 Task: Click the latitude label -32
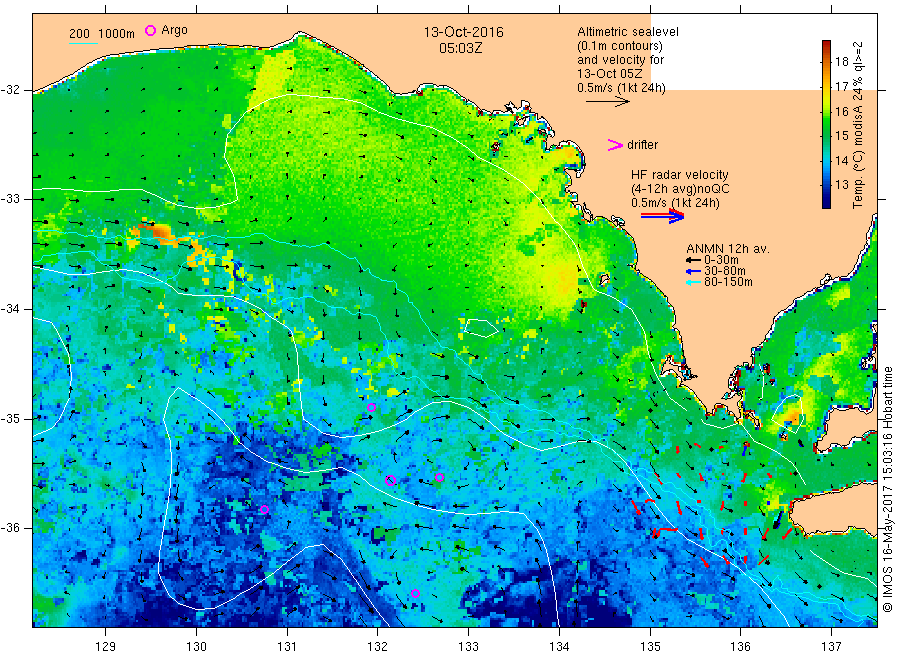(10, 90)
